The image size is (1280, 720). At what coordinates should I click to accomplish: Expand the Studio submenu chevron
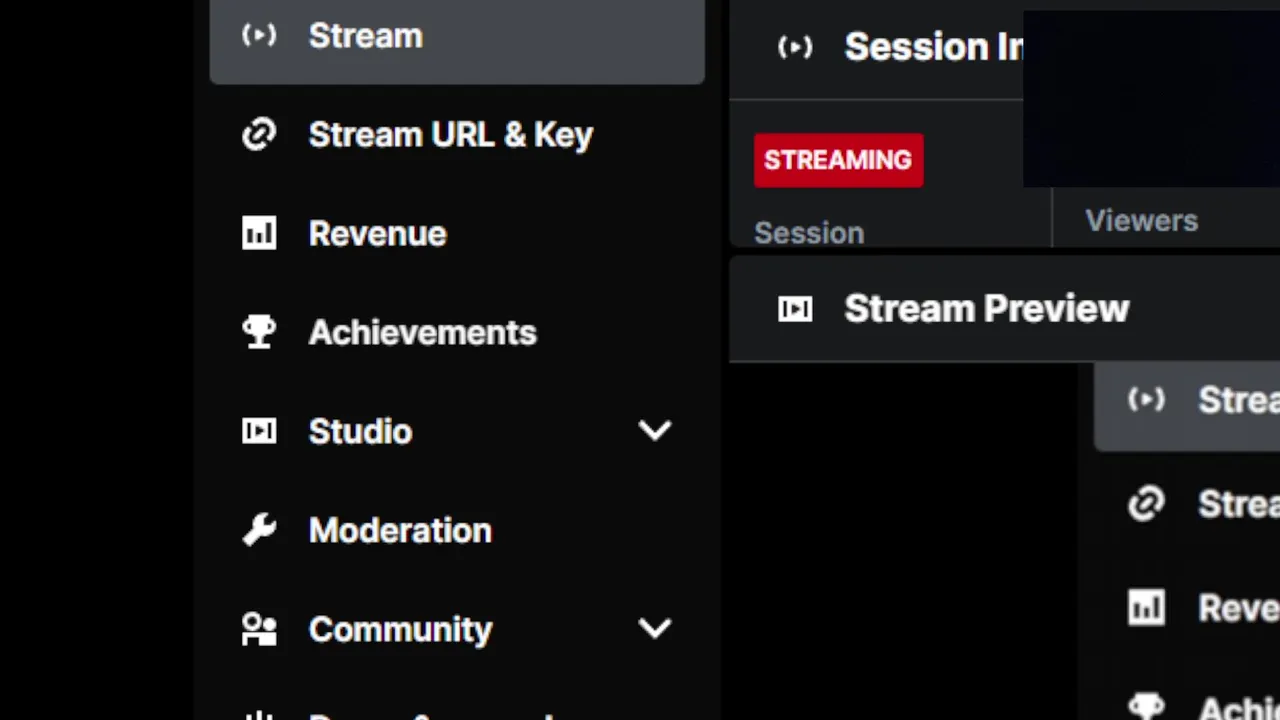tap(655, 431)
